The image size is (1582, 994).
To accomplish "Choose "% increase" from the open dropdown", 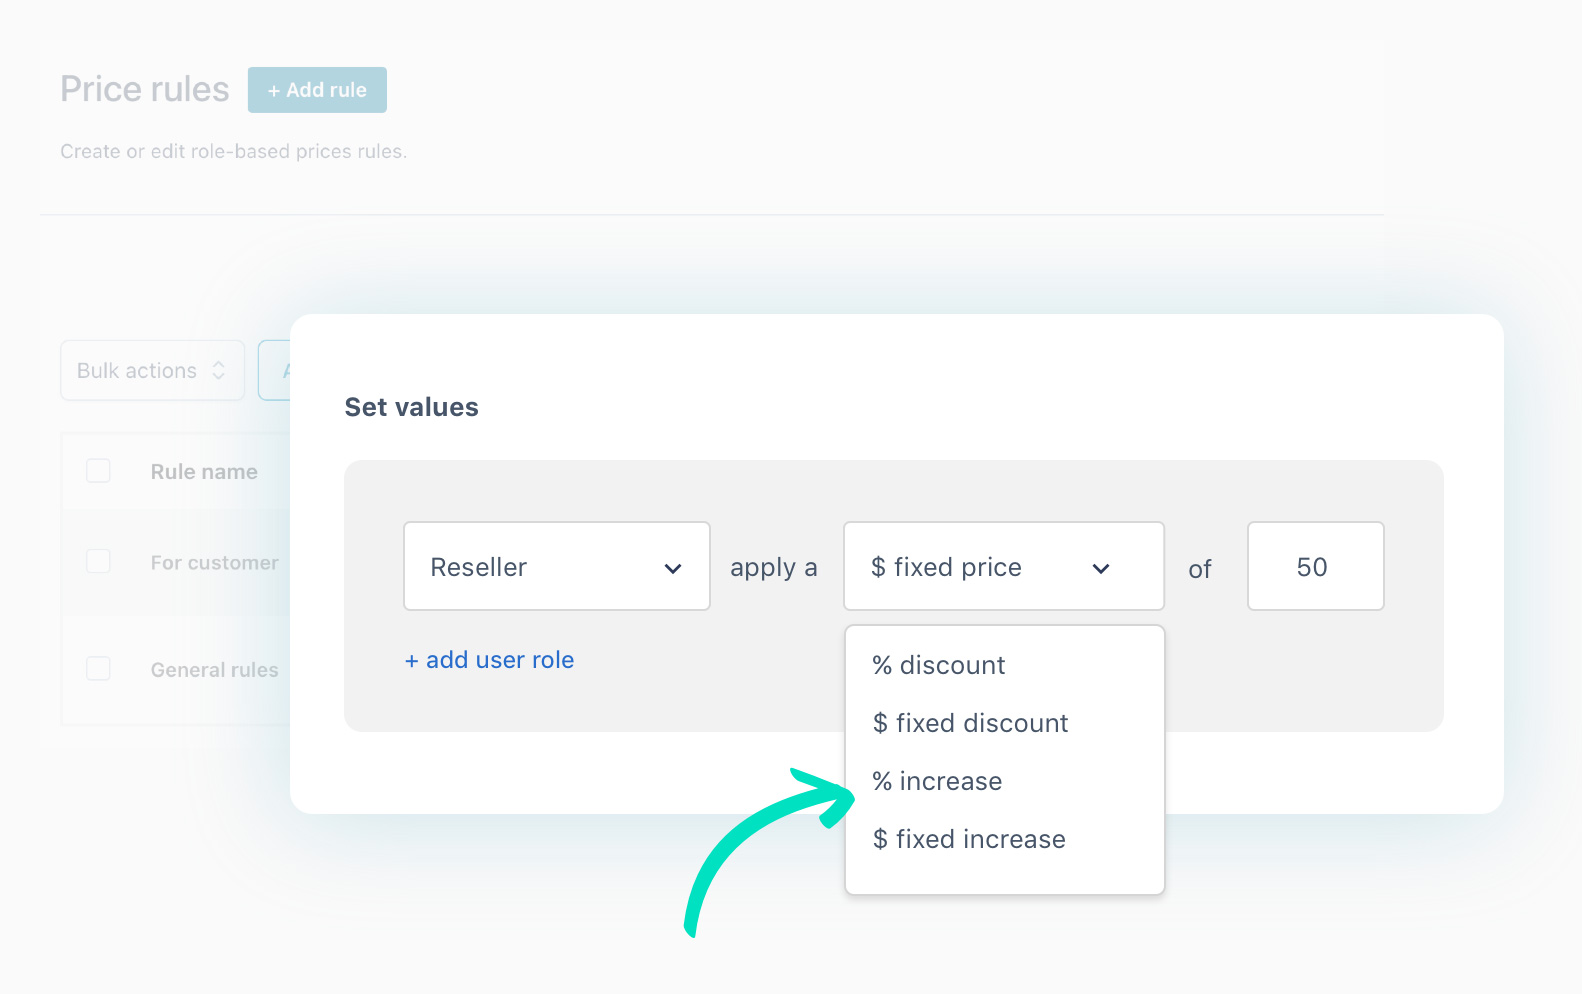I will coord(937,781).
